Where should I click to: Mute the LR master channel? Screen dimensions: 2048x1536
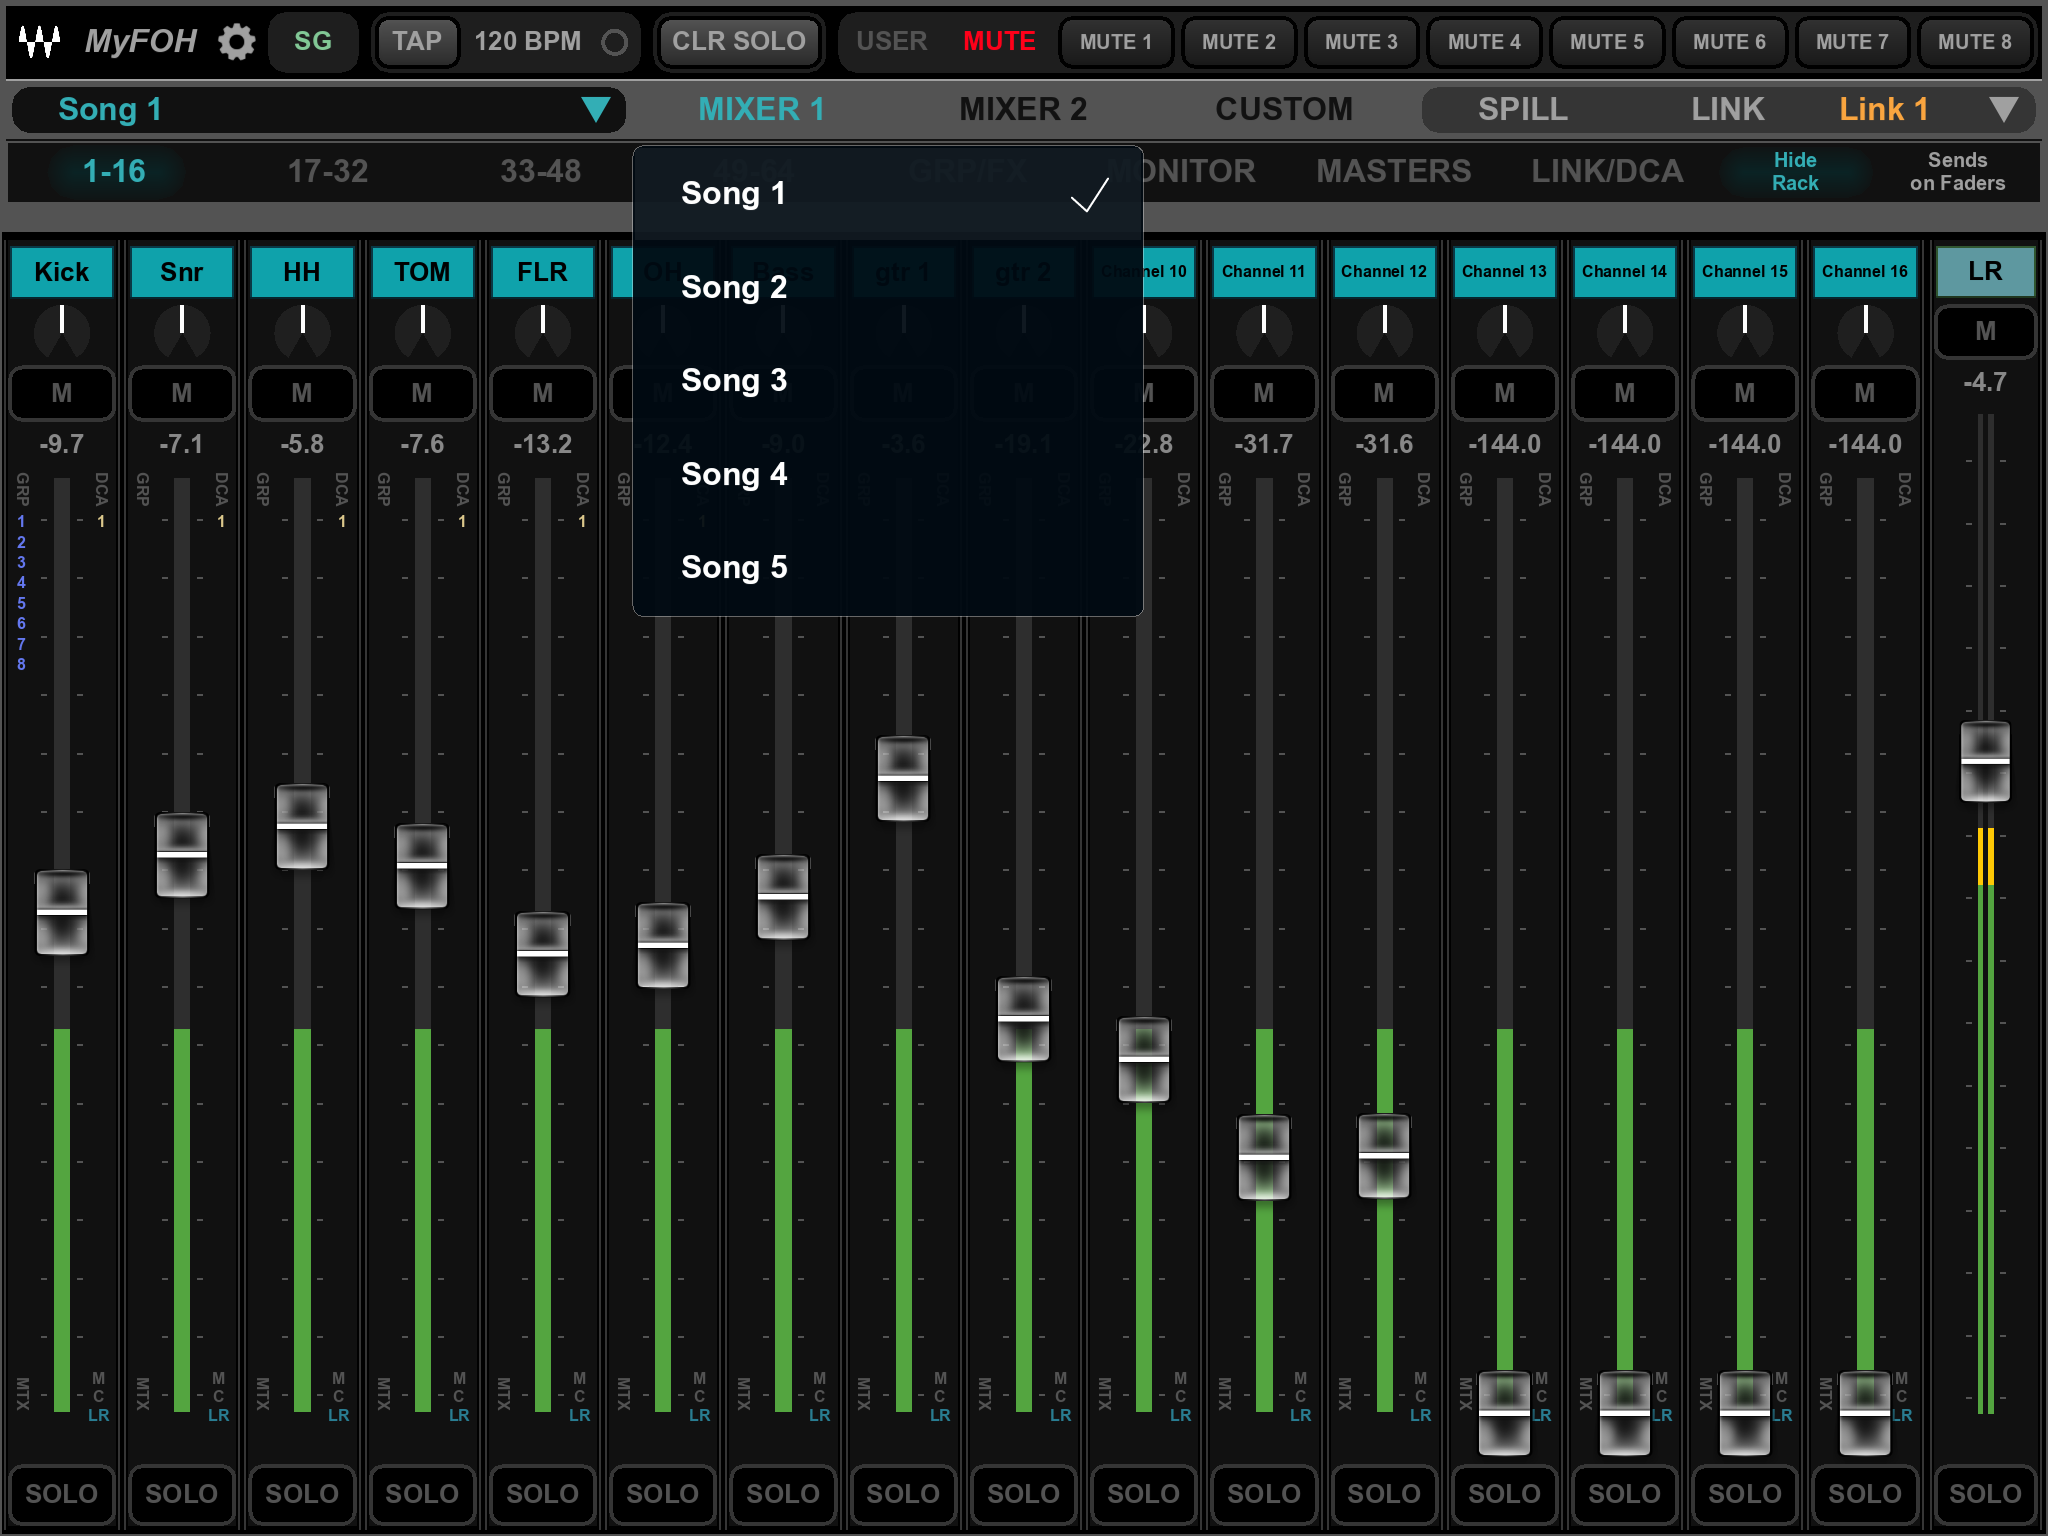tap(1985, 331)
